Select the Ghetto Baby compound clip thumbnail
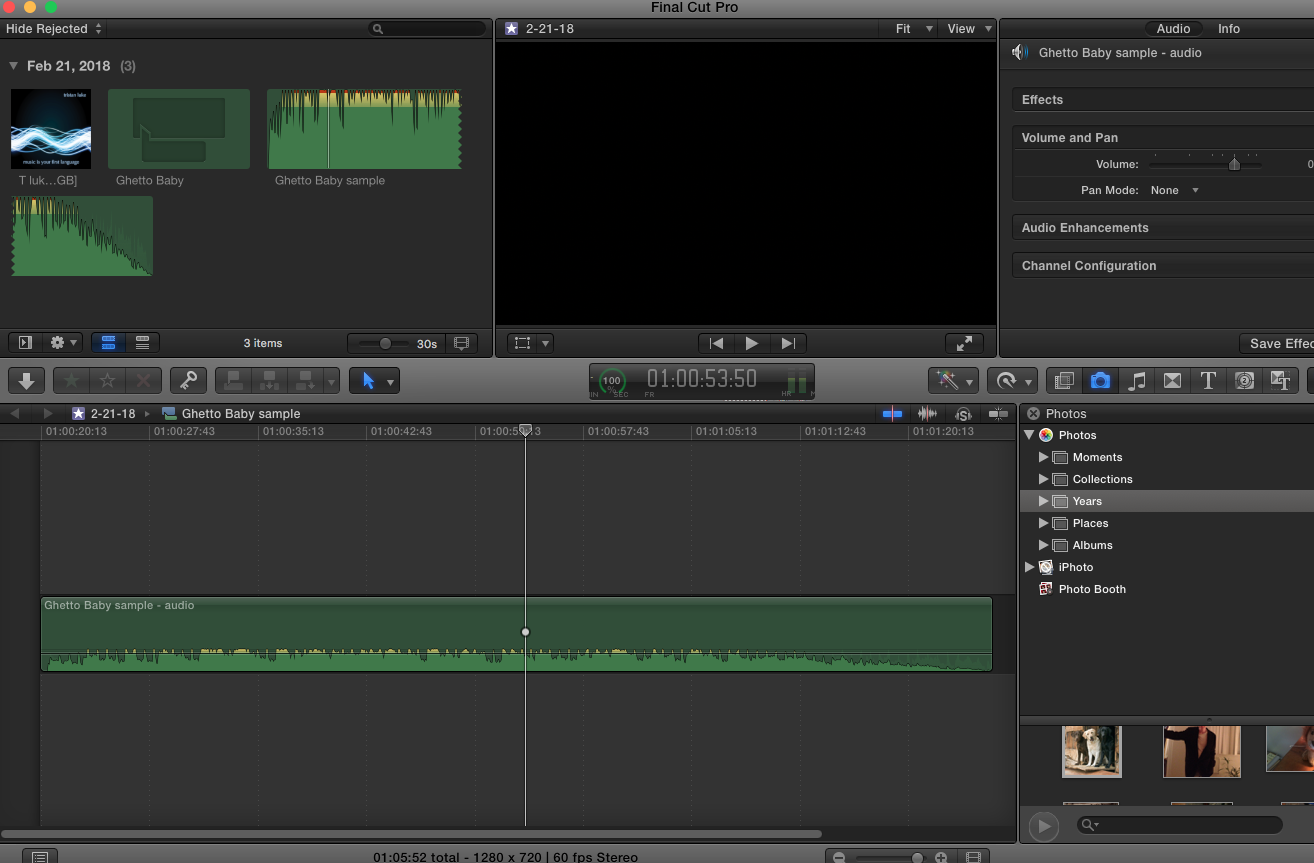This screenshot has height=863, width=1314. point(179,129)
